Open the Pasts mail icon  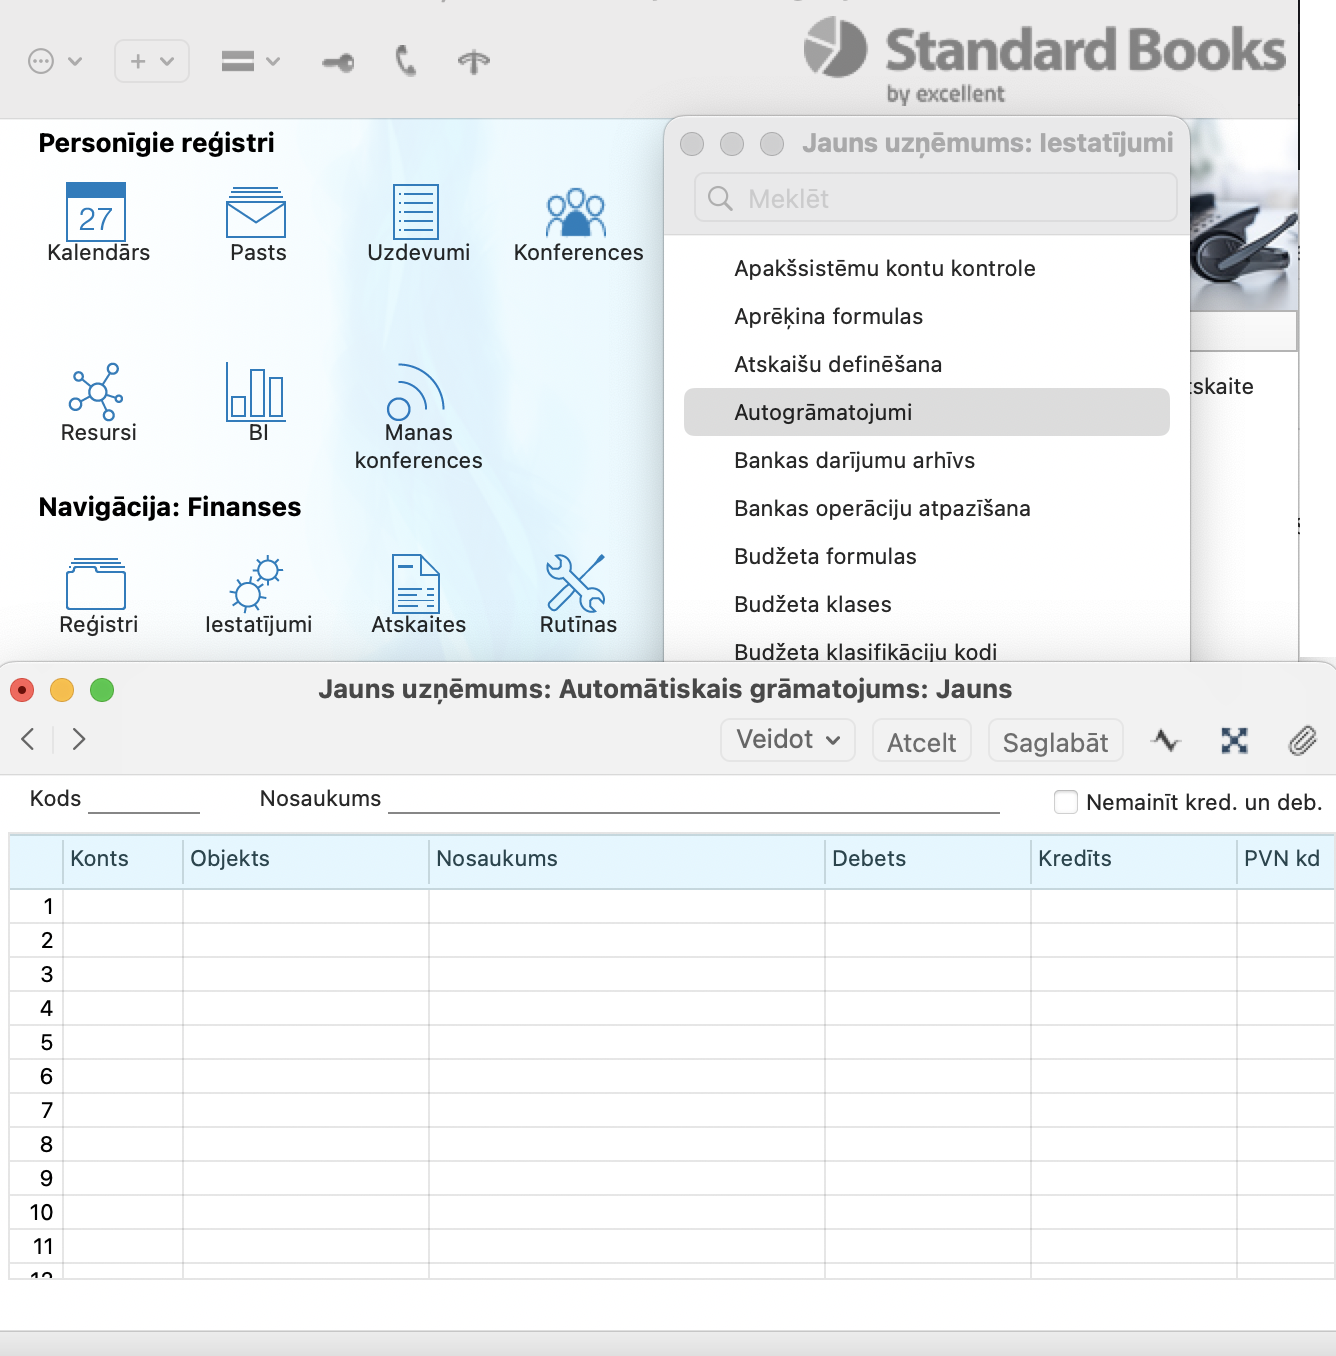point(257,212)
